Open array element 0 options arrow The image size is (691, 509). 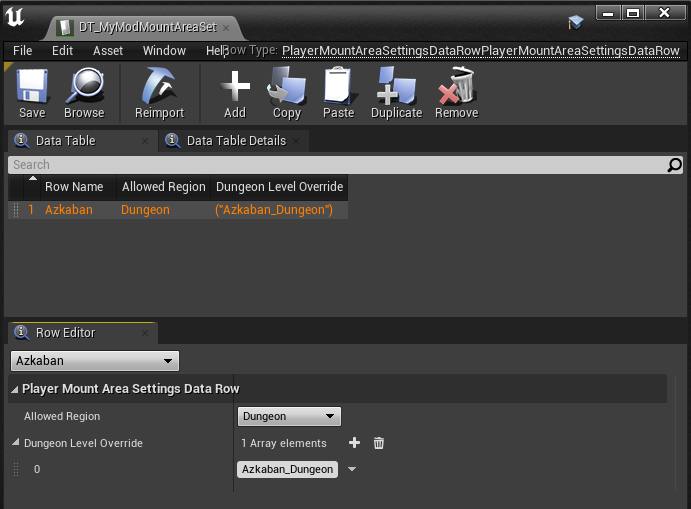click(x=352, y=469)
